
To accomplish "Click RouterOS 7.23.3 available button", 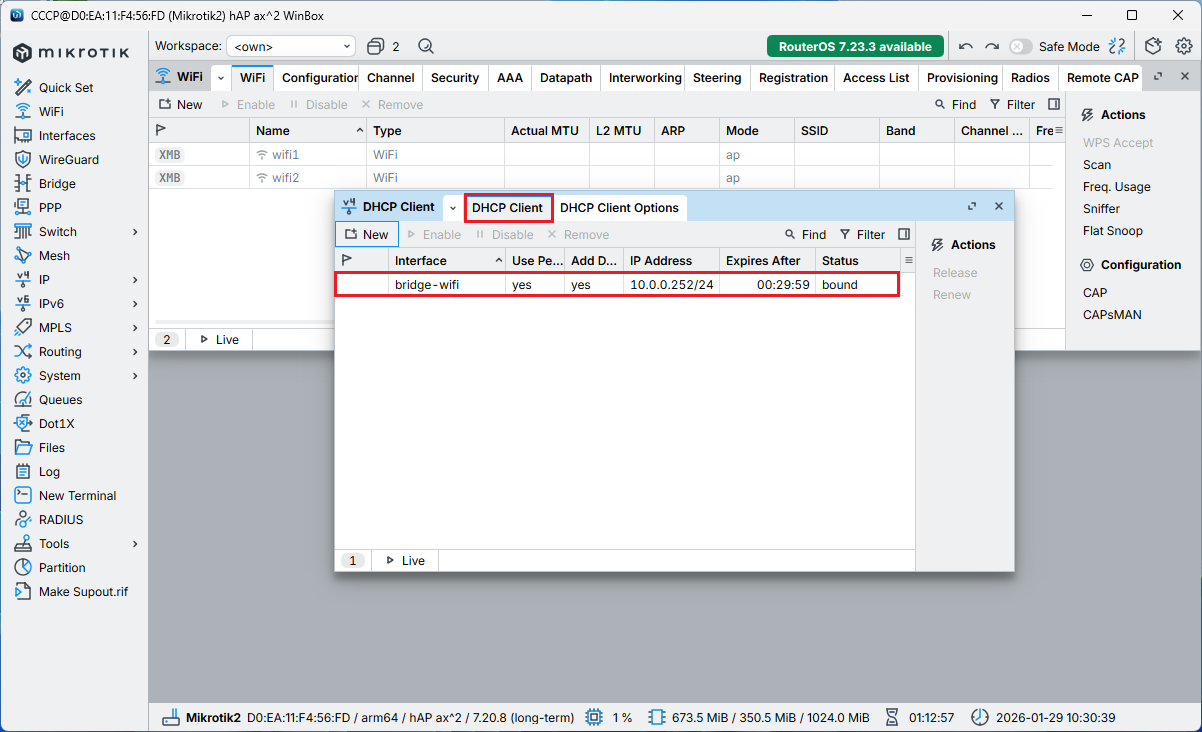I will coord(856,47).
